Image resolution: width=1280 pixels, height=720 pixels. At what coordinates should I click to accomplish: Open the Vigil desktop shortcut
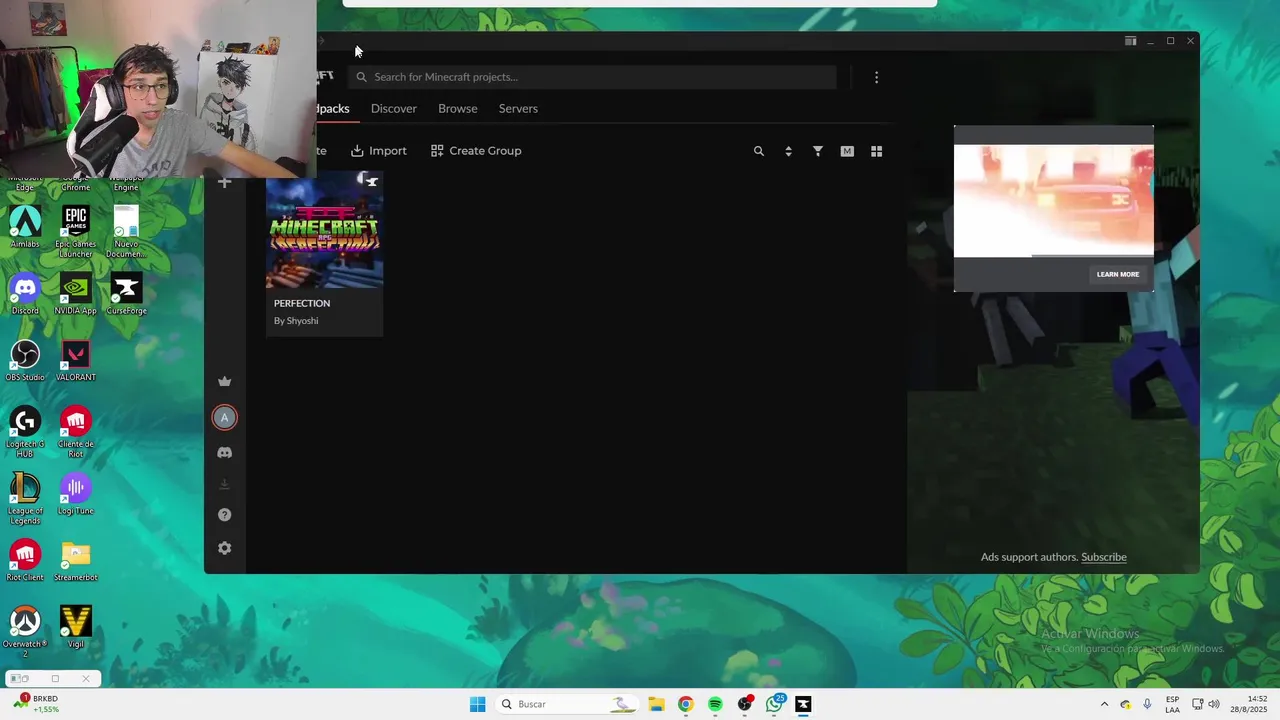[75, 627]
